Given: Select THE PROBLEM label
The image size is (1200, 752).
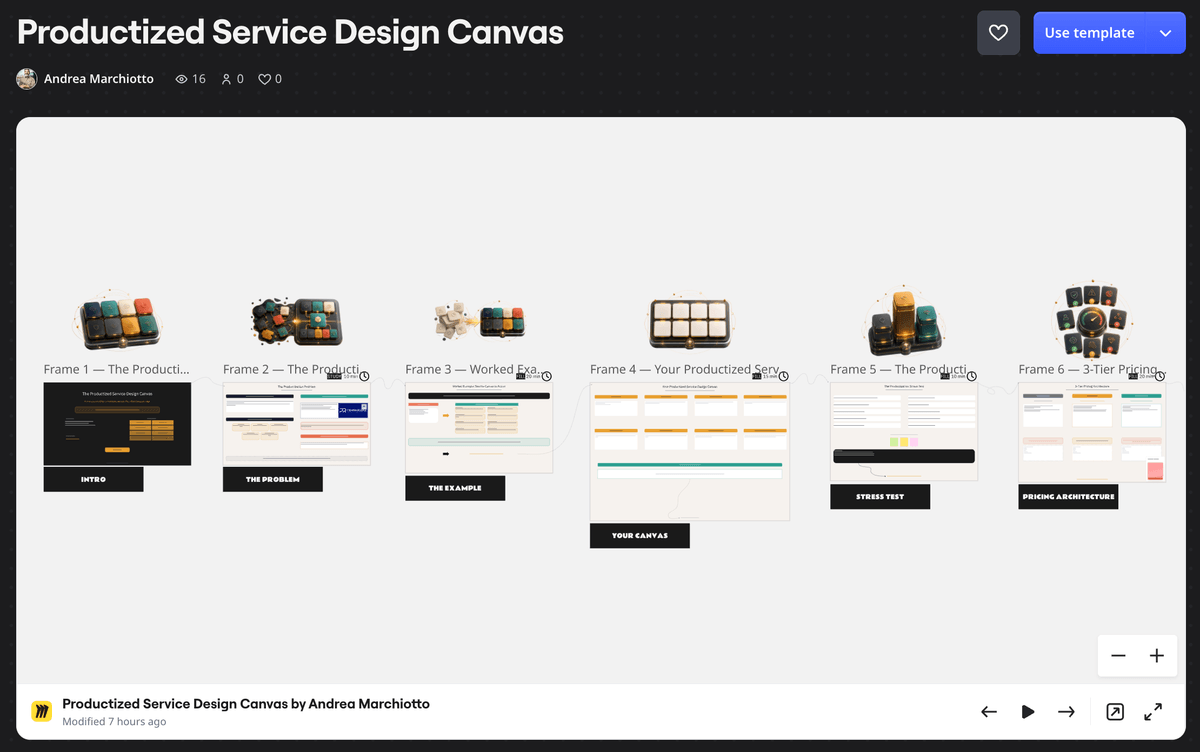Looking at the screenshot, I should tap(273, 479).
